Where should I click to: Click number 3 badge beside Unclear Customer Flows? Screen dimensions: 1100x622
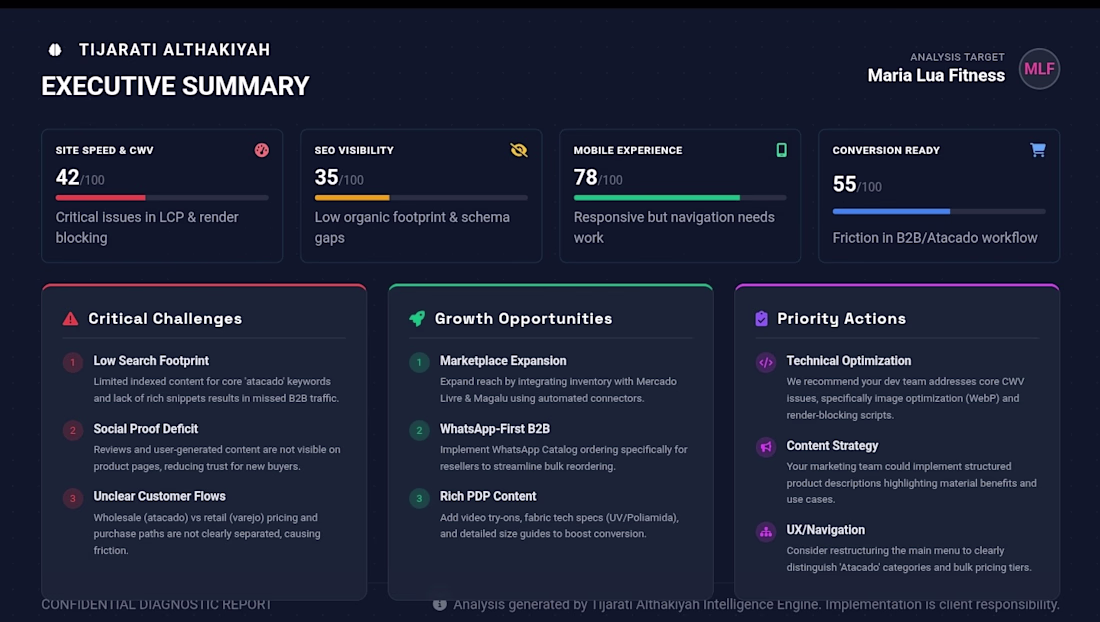click(72, 498)
